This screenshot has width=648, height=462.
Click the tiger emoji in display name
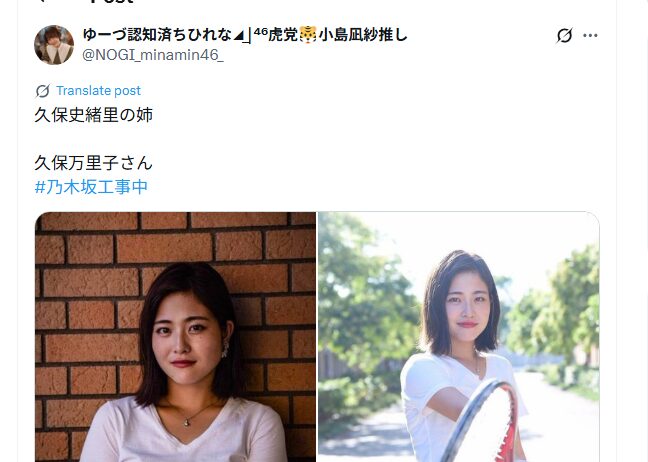pyautogui.click(x=308, y=35)
